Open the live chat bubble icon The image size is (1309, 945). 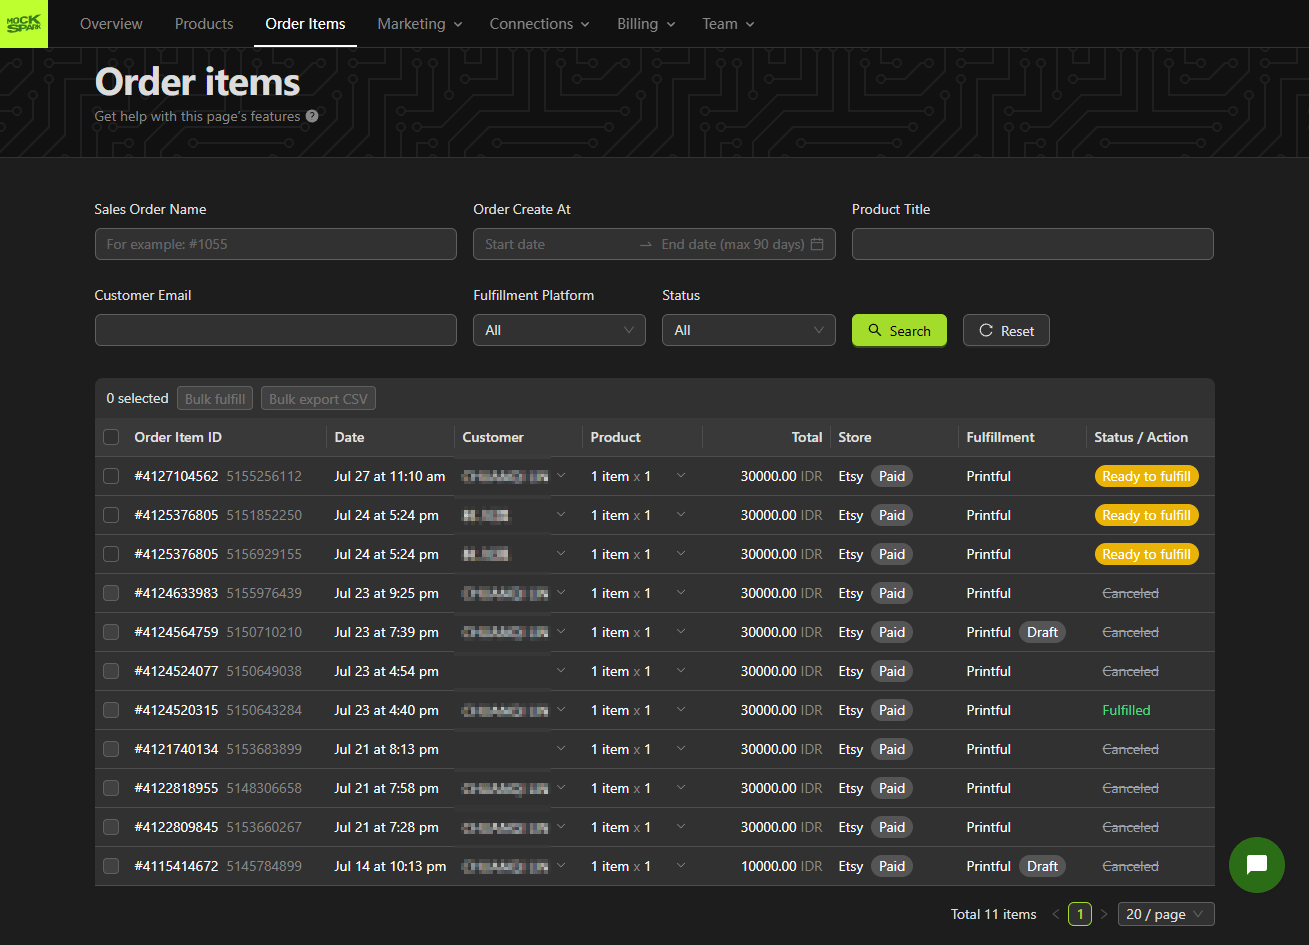tap(1257, 865)
